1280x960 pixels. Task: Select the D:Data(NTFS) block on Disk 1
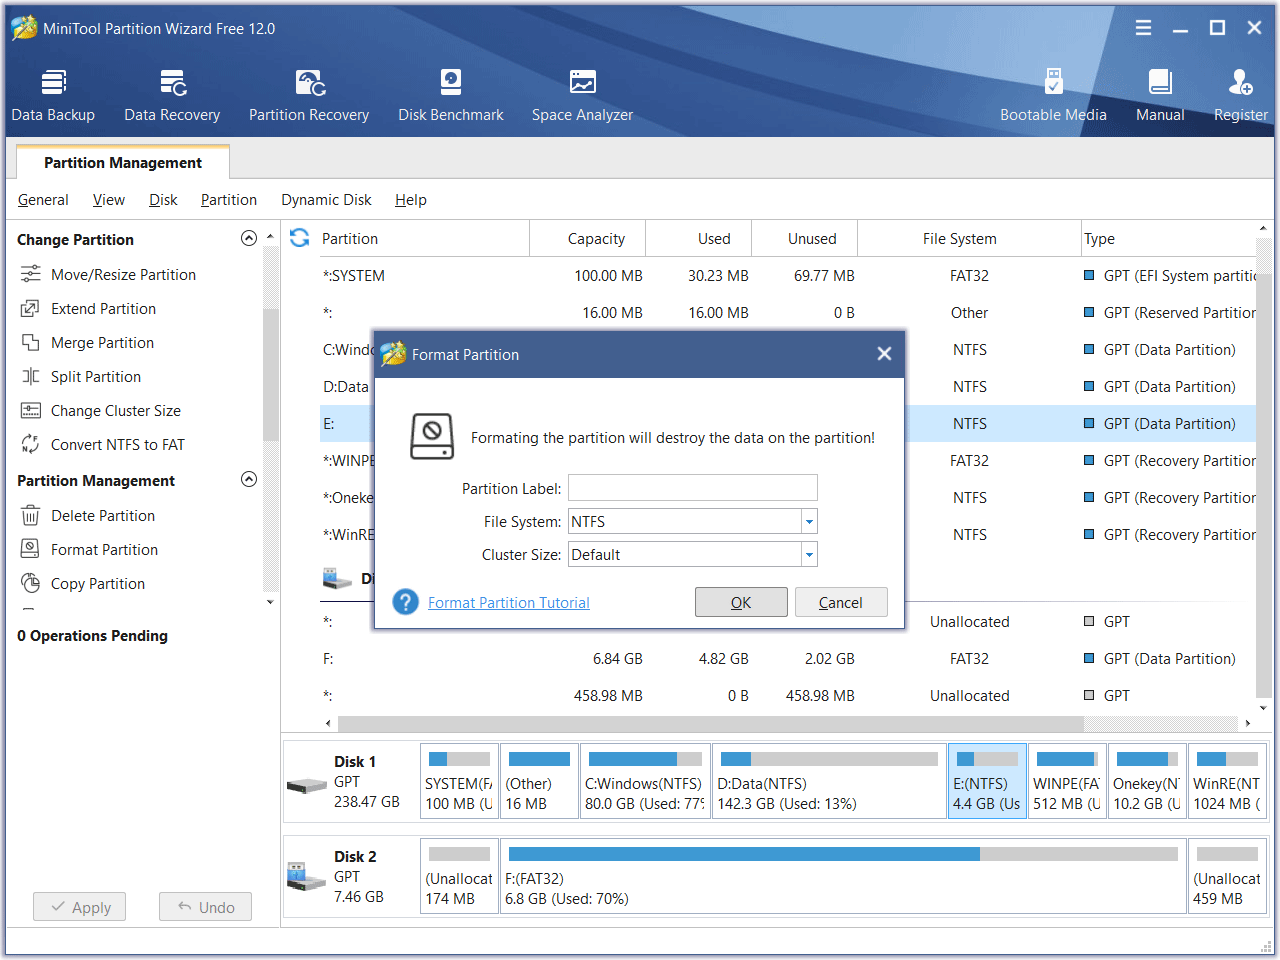(829, 781)
